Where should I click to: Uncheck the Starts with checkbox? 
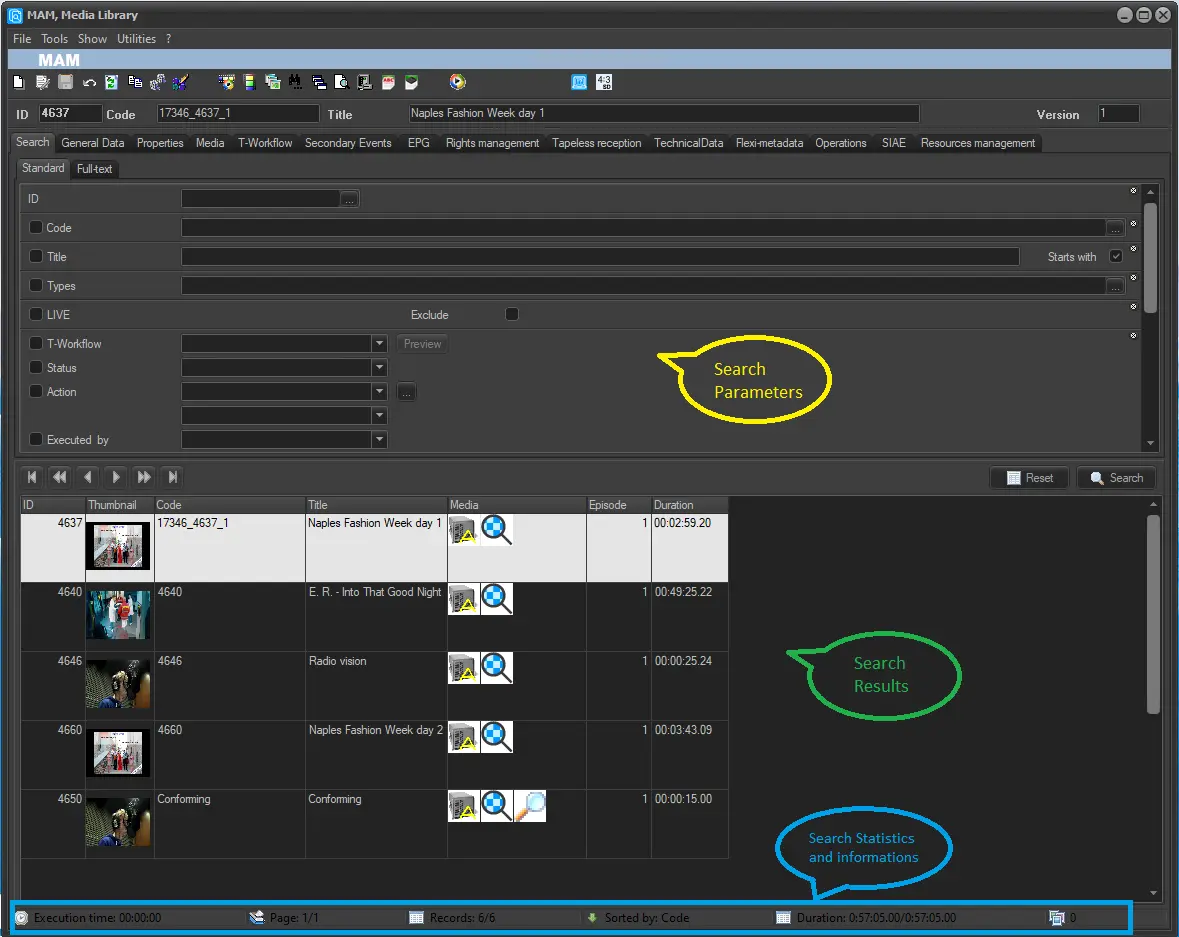1116,256
